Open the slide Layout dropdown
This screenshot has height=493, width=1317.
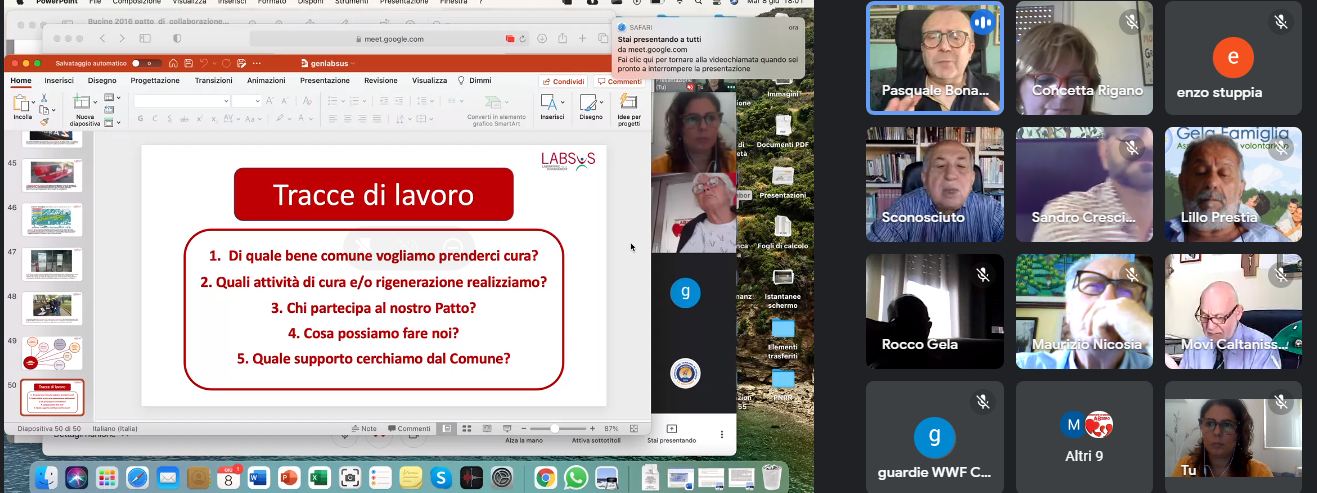(x=112, y=98)
